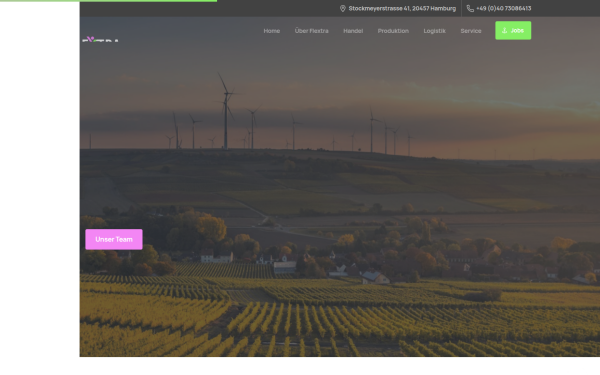Open the Über Flextra menu
This screenshot has width=600, height=375.
pos(311,31)
